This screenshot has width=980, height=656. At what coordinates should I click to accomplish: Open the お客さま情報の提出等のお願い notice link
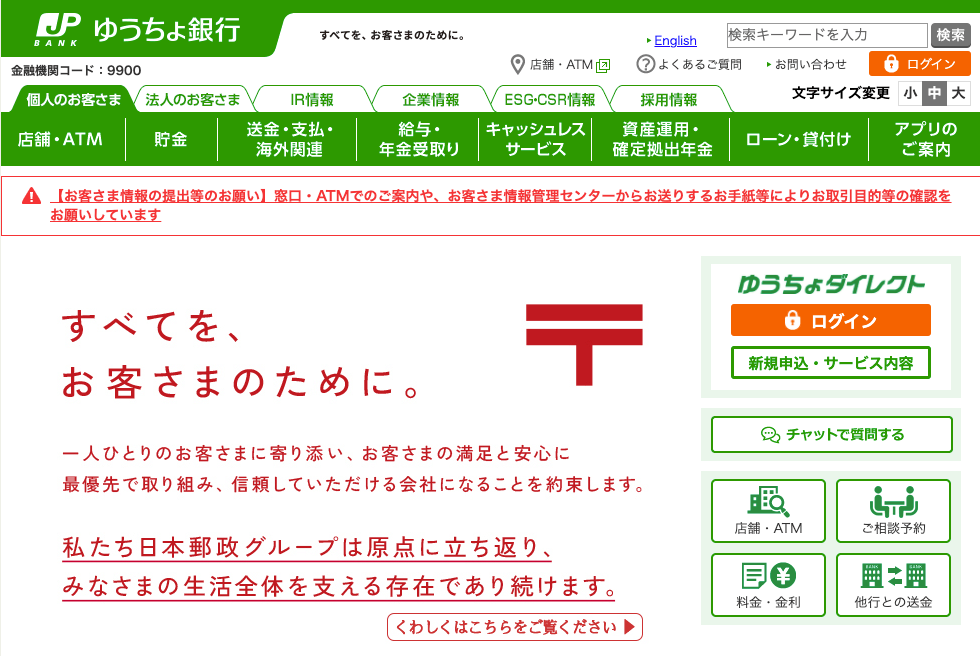pos(501,205)
